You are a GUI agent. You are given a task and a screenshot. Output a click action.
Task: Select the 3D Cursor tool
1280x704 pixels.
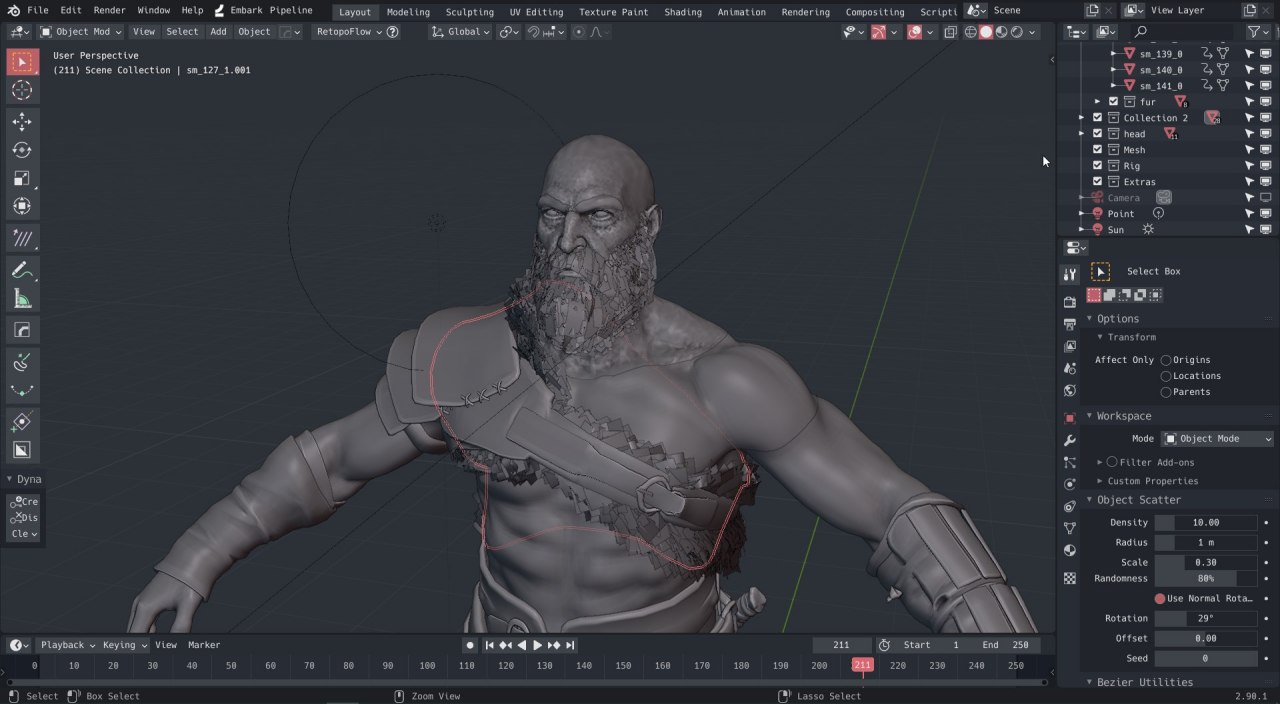click(22, 91)
